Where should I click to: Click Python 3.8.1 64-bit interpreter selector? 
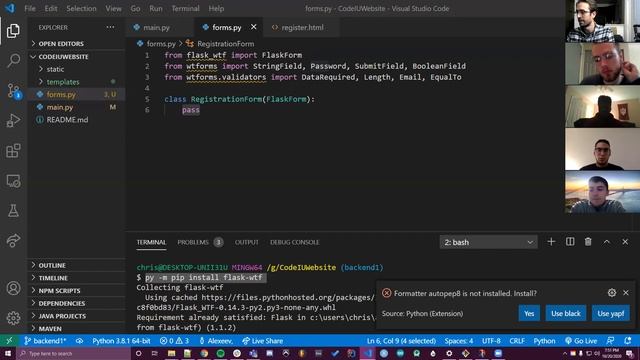click(x=121, y=341)
